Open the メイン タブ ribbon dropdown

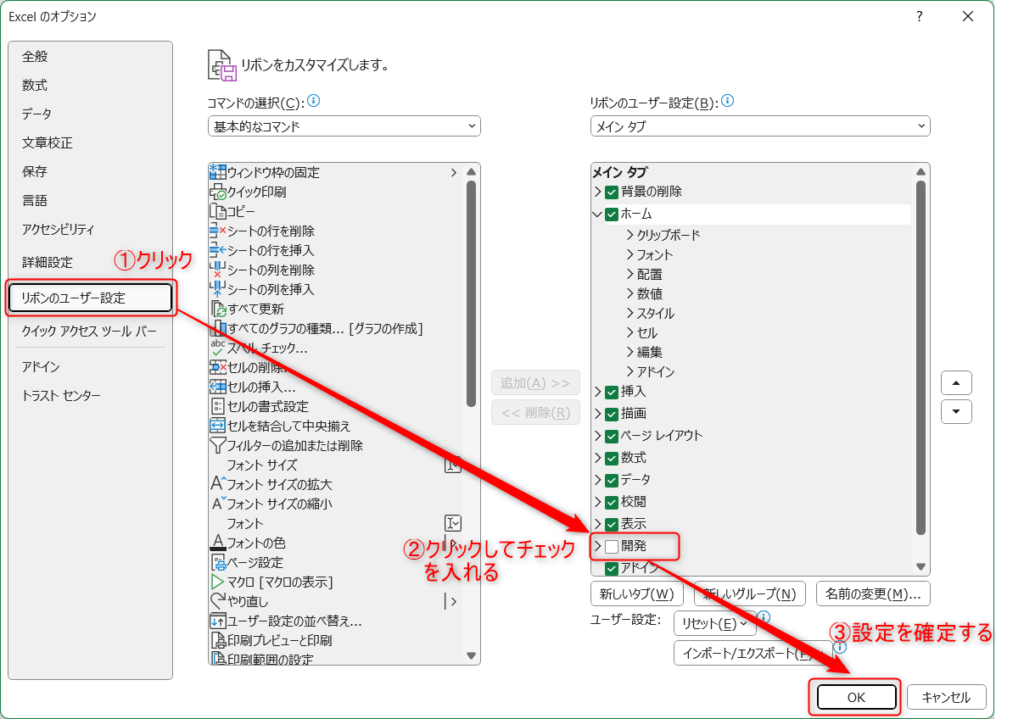(x=760, y=126)
